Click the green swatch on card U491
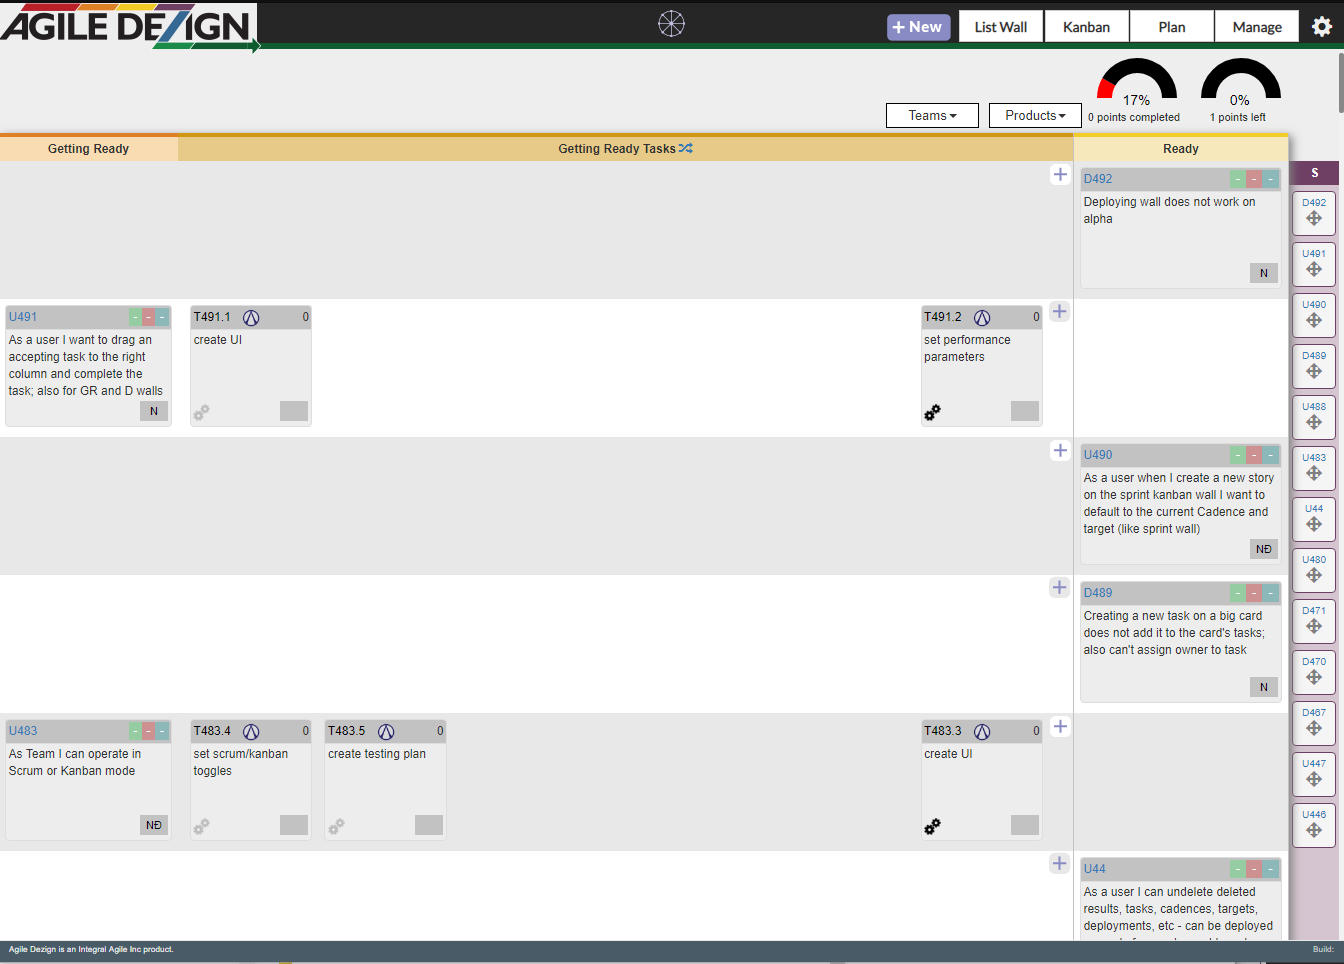Image resolution: width=1344 pixels, height=964 pixels. click(x=135, y=317)
